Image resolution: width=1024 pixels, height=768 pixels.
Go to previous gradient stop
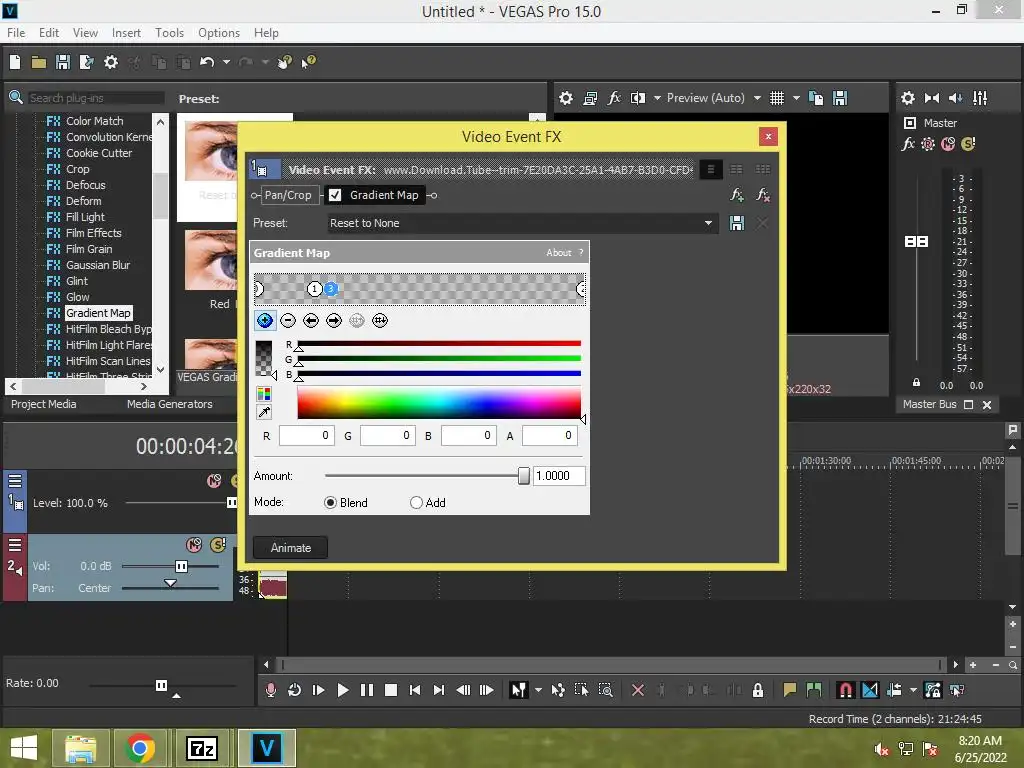311,321
